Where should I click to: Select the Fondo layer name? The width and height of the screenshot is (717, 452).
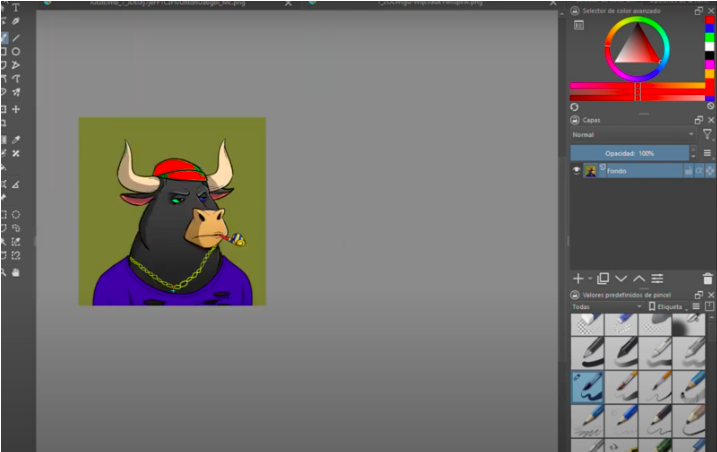617,171
